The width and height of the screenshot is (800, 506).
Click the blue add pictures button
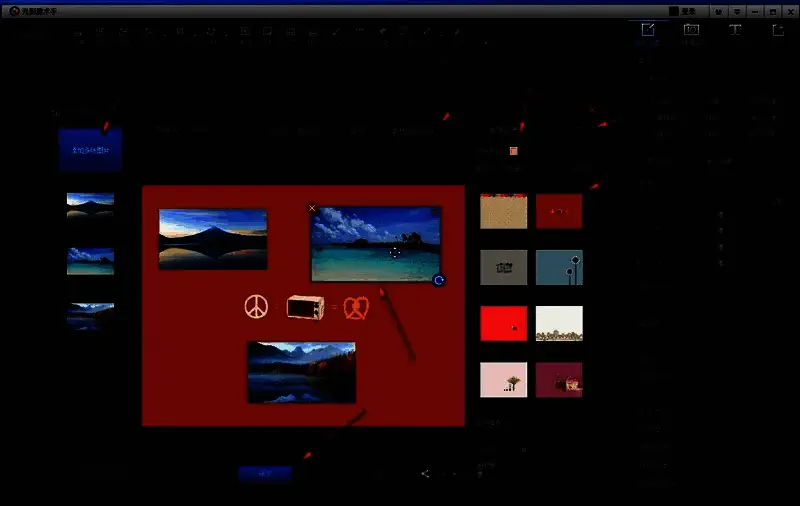[x=90, y=149]
